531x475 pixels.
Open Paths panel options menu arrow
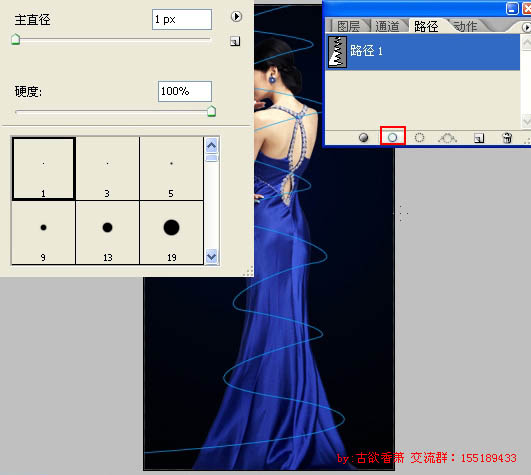click(526, 27)
